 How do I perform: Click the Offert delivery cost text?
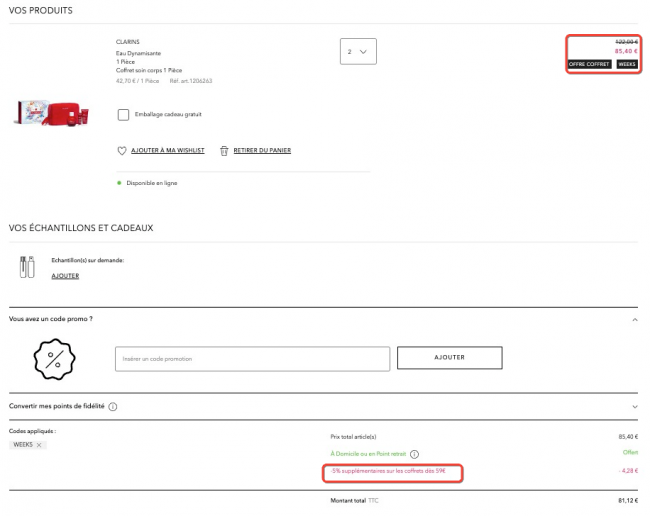coord(631,453)
